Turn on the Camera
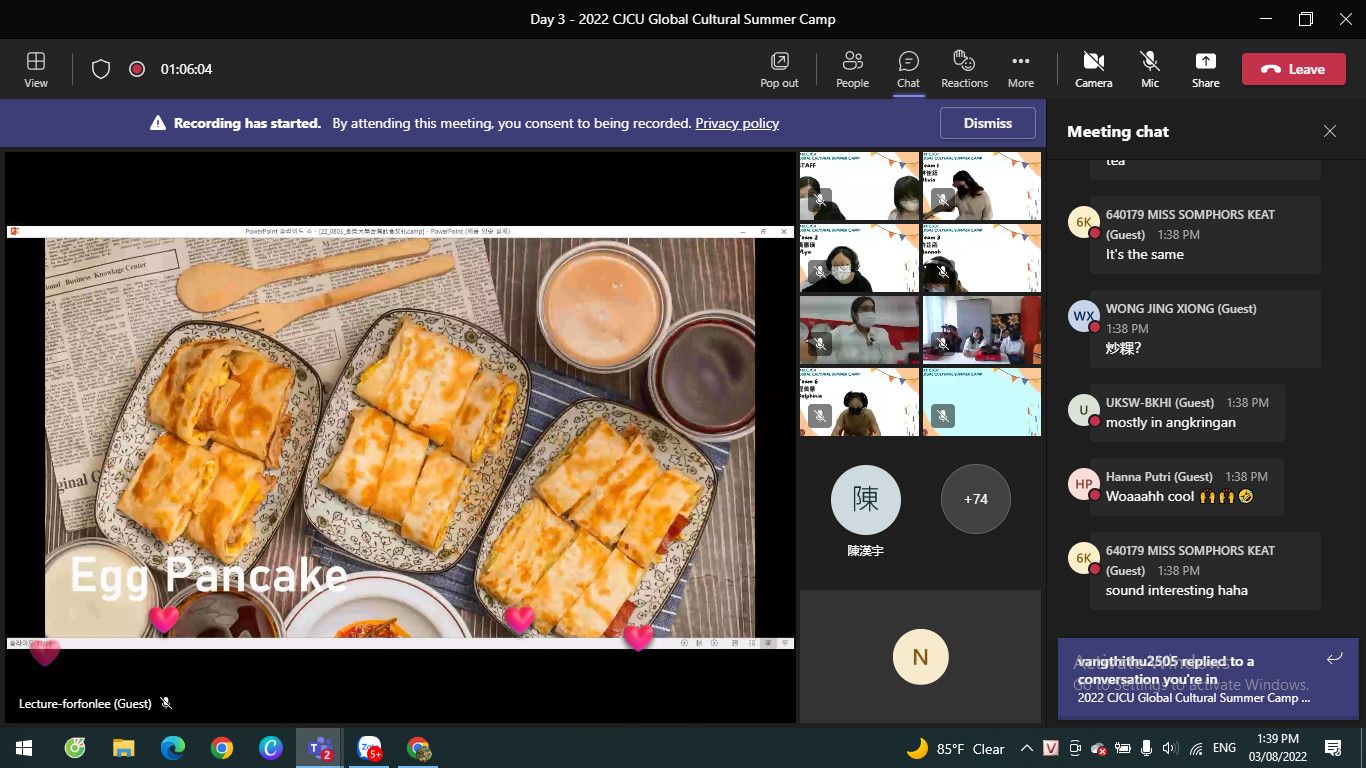1366x768 pixels. 1093,69
